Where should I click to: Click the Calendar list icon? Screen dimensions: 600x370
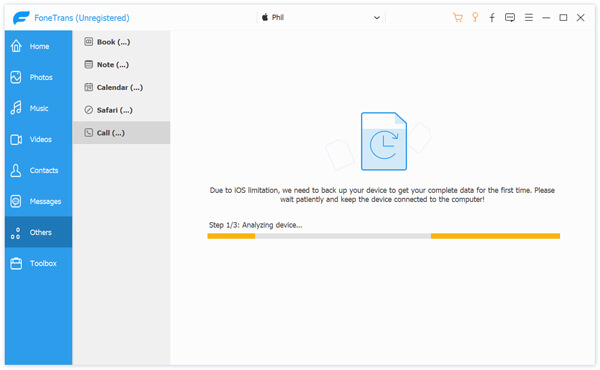point(88,87)
